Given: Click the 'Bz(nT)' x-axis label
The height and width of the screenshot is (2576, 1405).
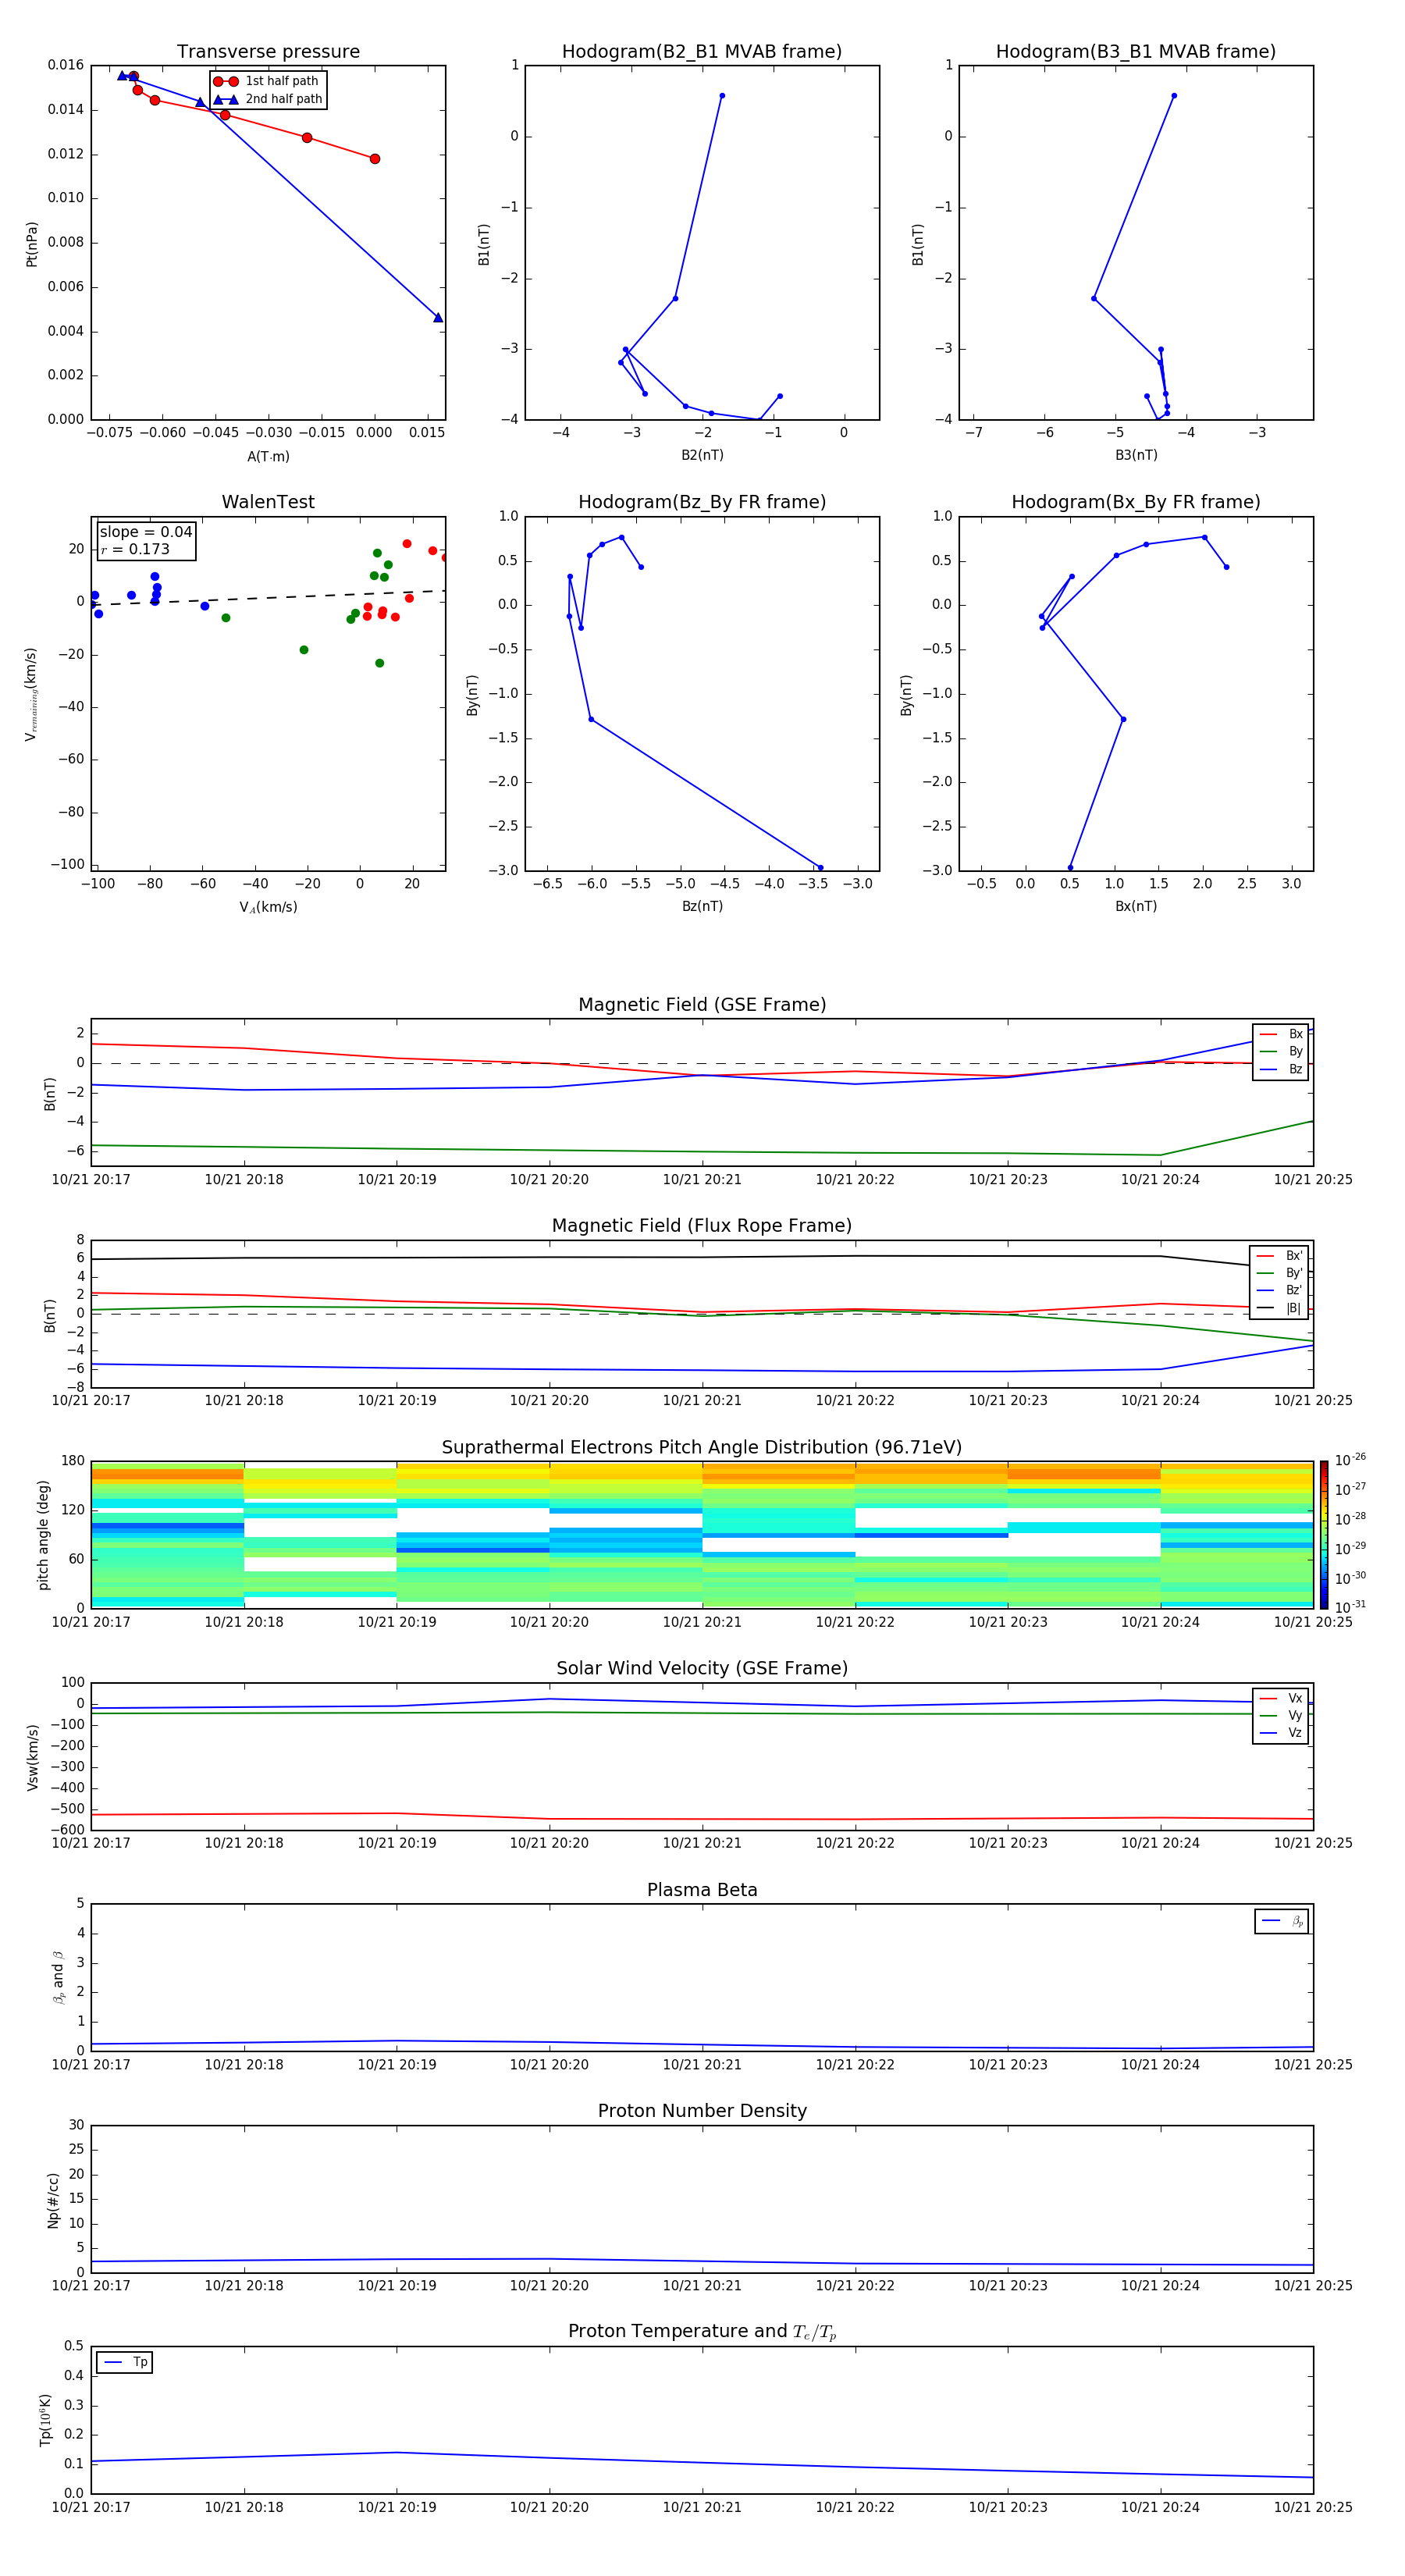Looking at the screenshot, I should pos(702,906).
